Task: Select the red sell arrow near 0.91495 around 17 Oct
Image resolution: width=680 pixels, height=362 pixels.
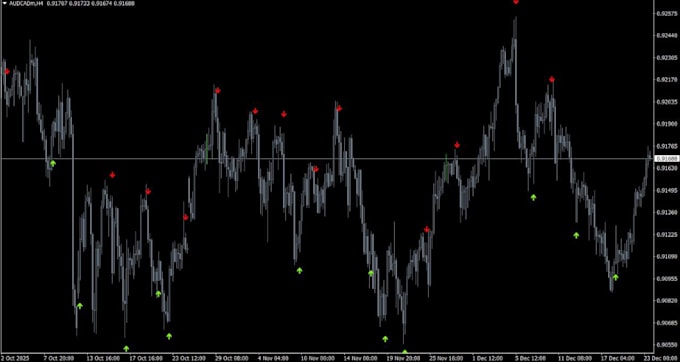Action: click(x=148, y=191)
